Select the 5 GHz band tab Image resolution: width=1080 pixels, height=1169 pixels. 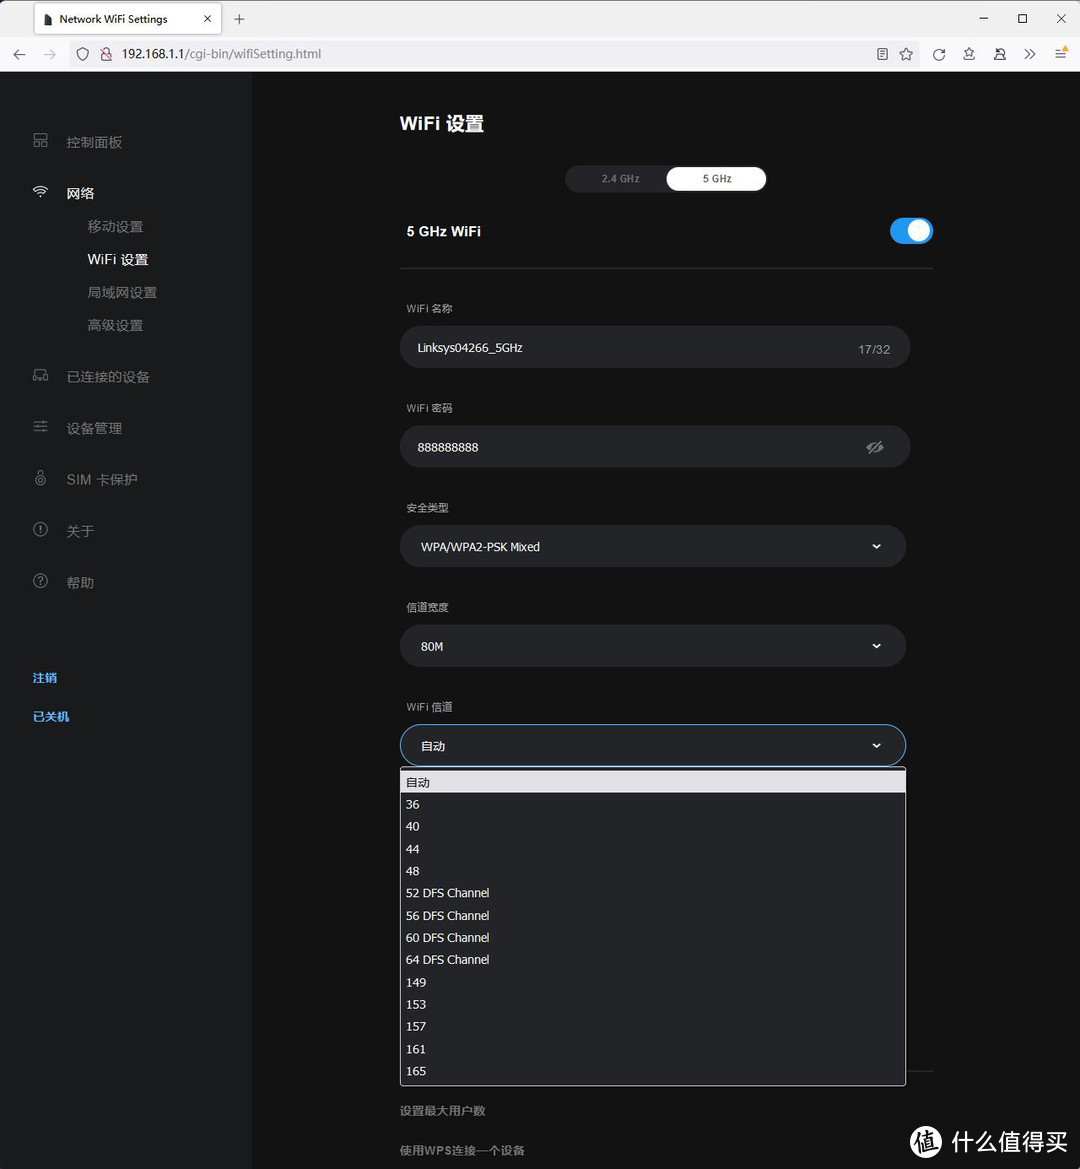[716, 179]
